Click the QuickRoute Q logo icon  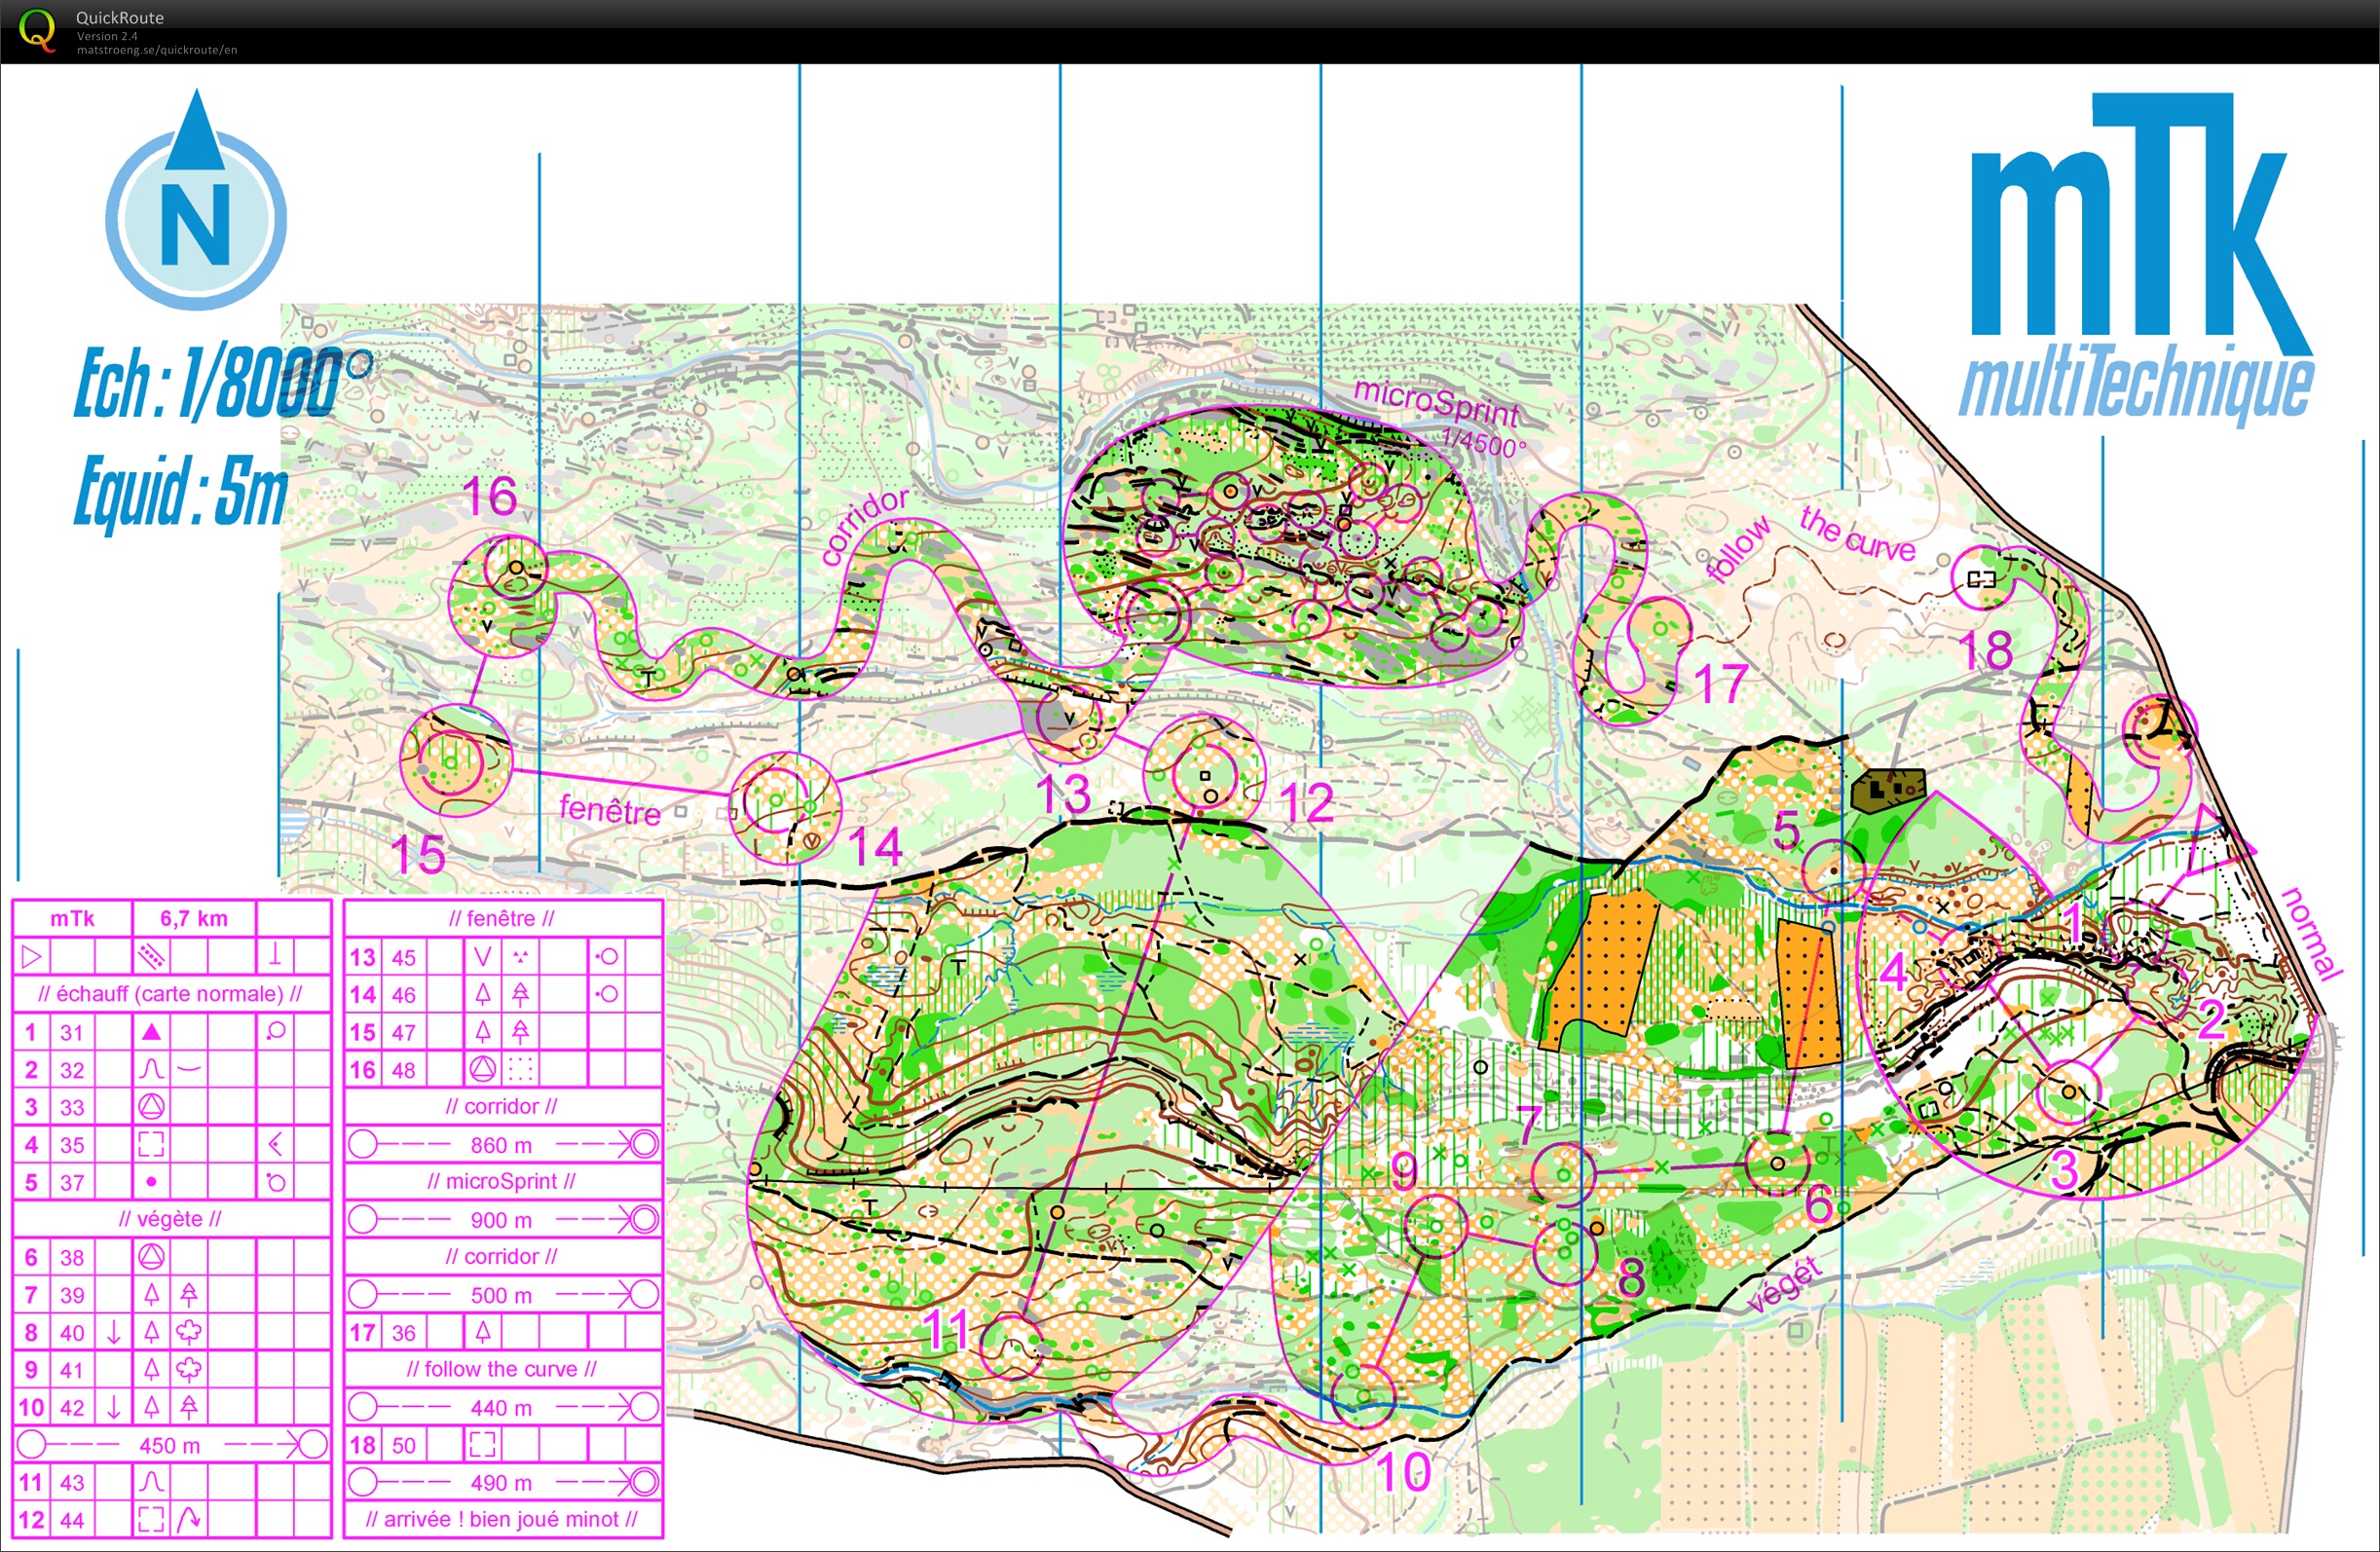[x=37, y=30]
